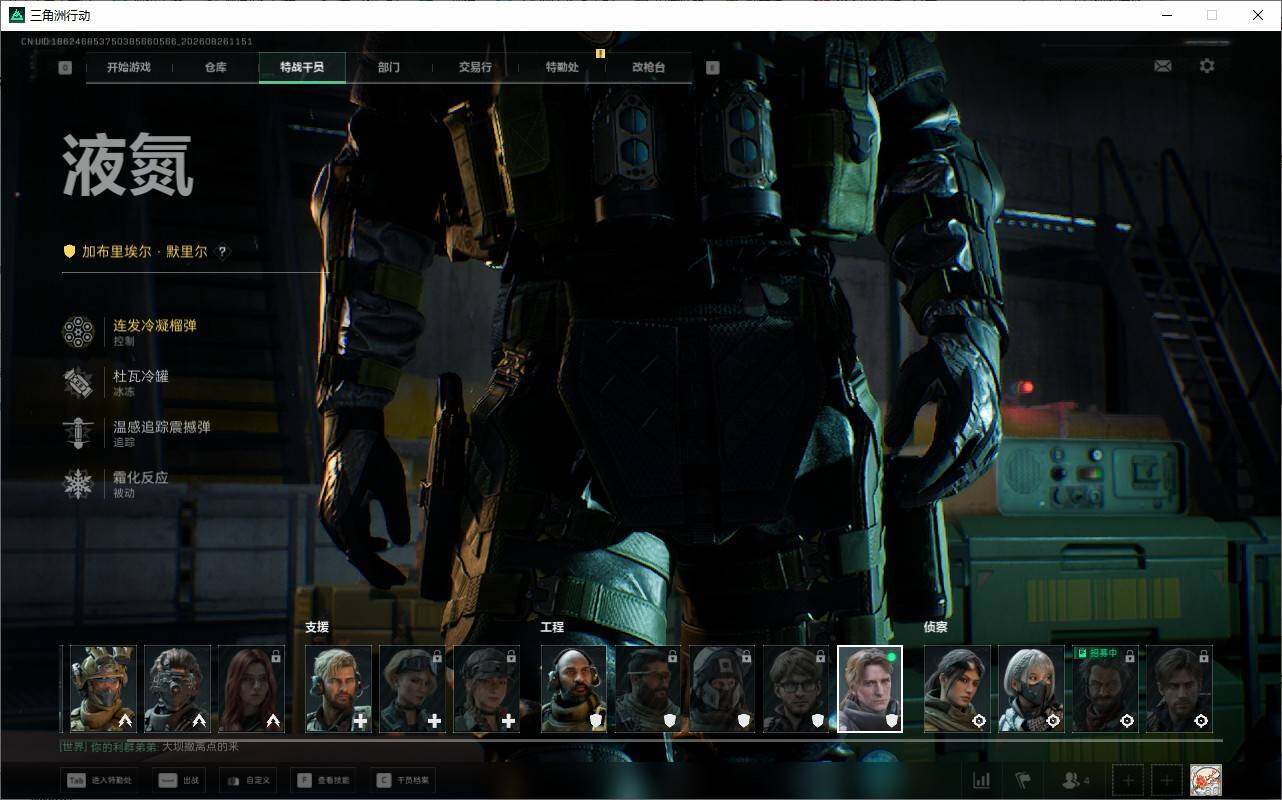Open the 自定义 customize button
Screen dimensions: 1282x800
point(247,779)
